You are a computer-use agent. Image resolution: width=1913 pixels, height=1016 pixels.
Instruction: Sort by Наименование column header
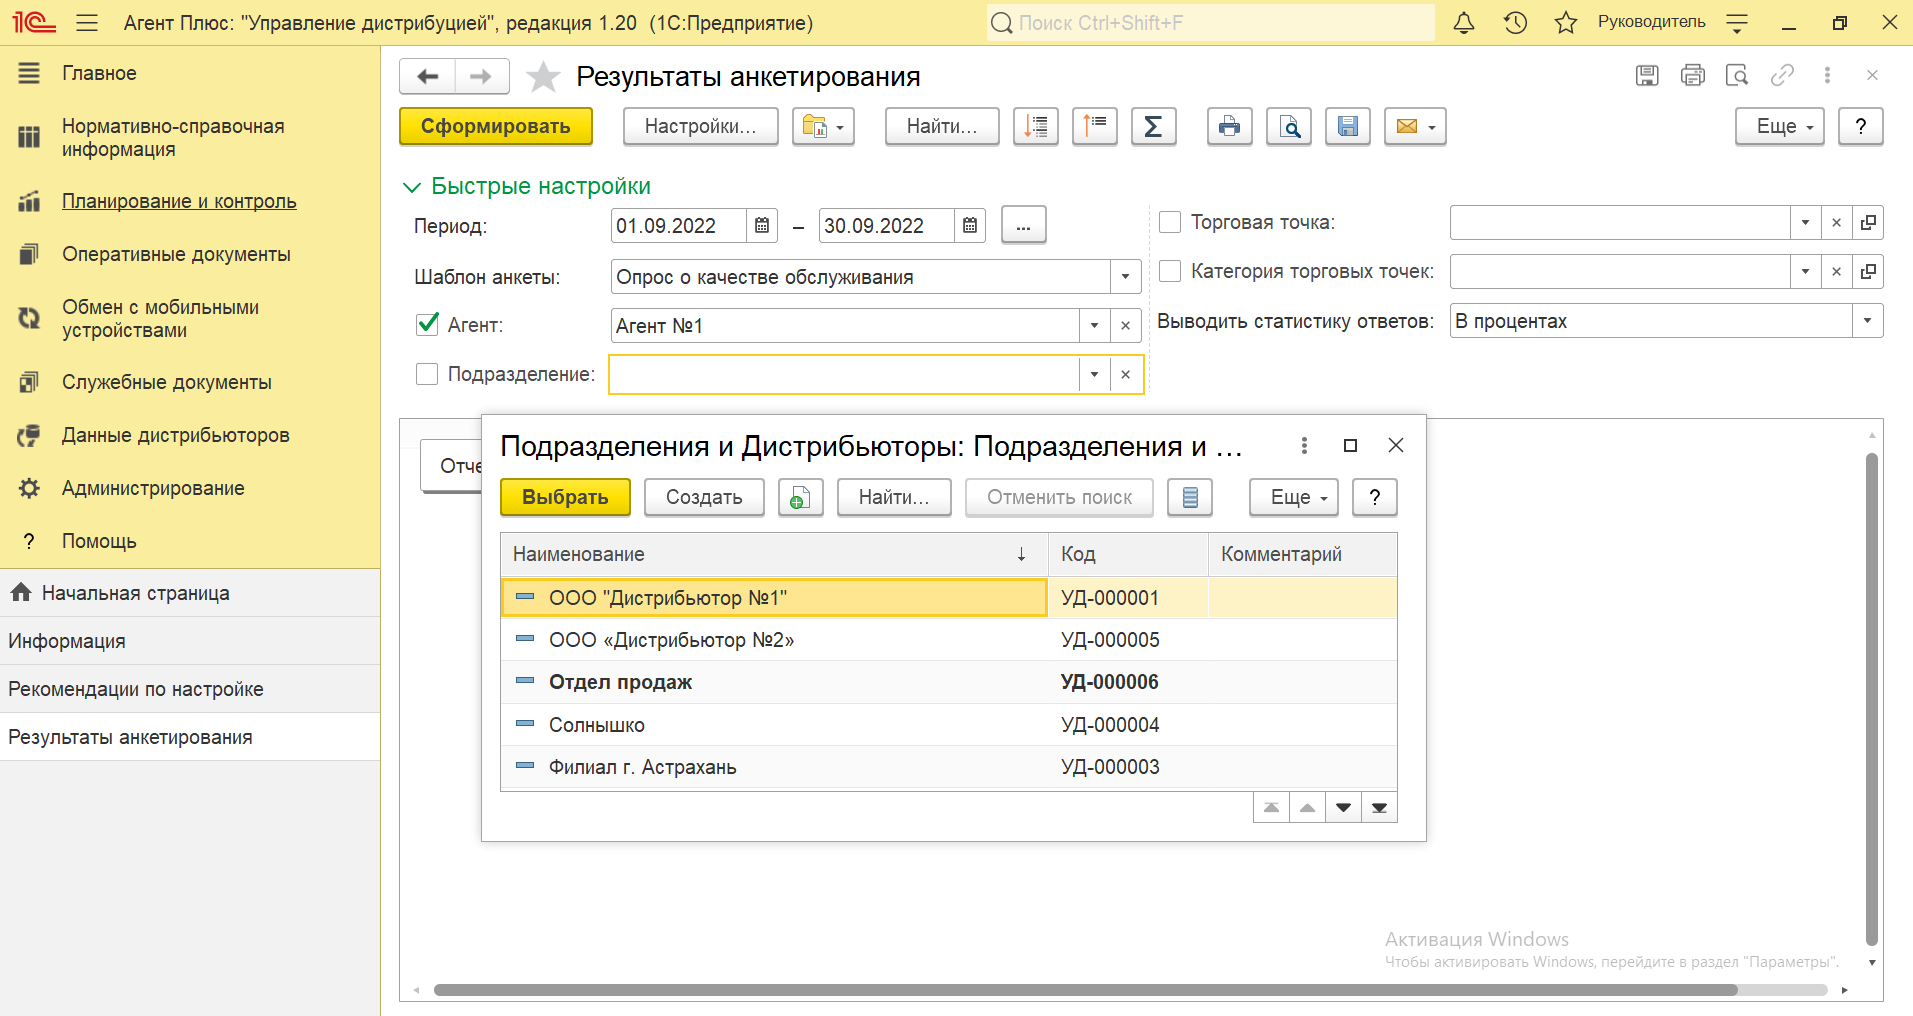tap(774, 554)
